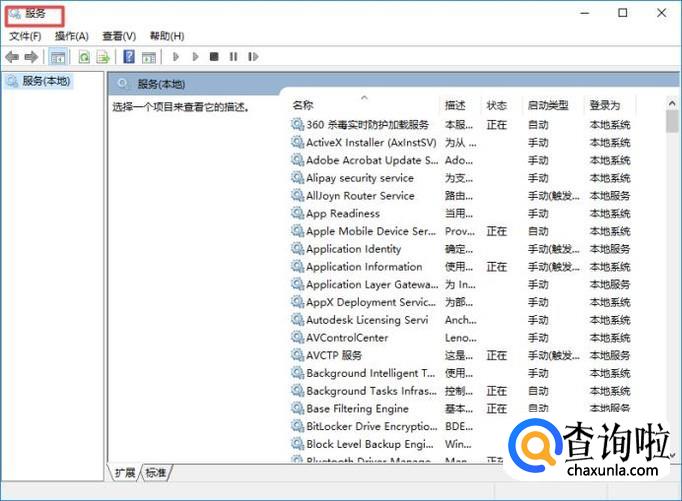Viewport: 682px width, 501px height.
Task: Sort by the 登录为 column header
Action: point(605,105)
